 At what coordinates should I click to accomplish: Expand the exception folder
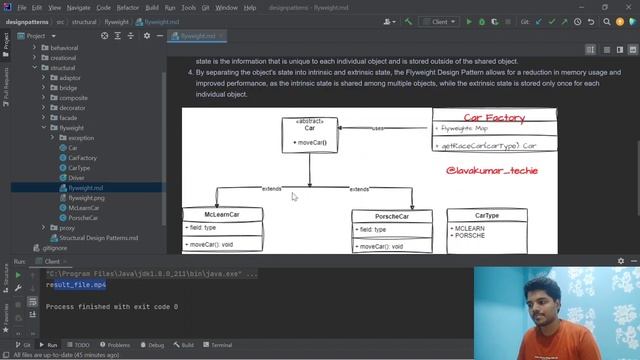pyautogui.click(x=53, y=138)
